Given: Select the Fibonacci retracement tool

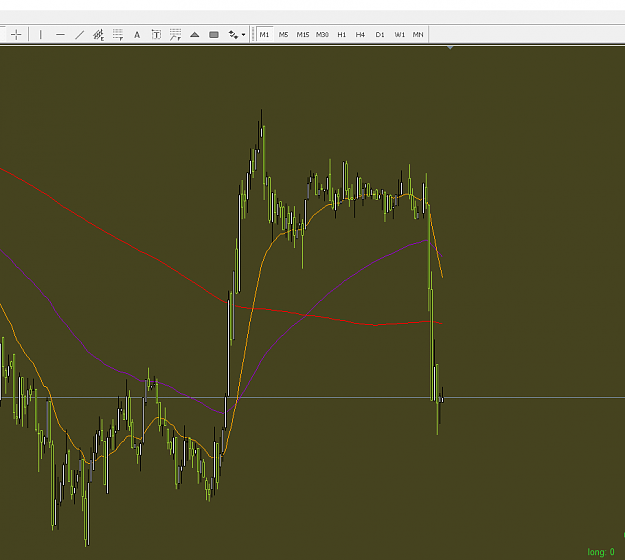Looking at the screenshot, I should pyautogui.click(x=118, y=35).
